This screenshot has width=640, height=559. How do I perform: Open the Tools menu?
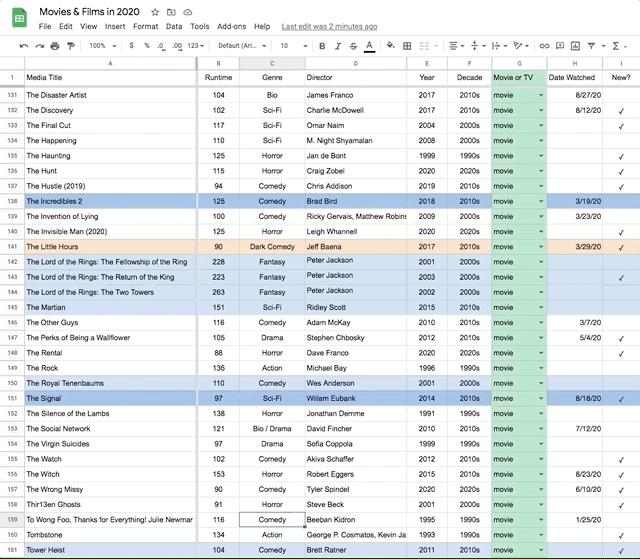pos(200,27)
